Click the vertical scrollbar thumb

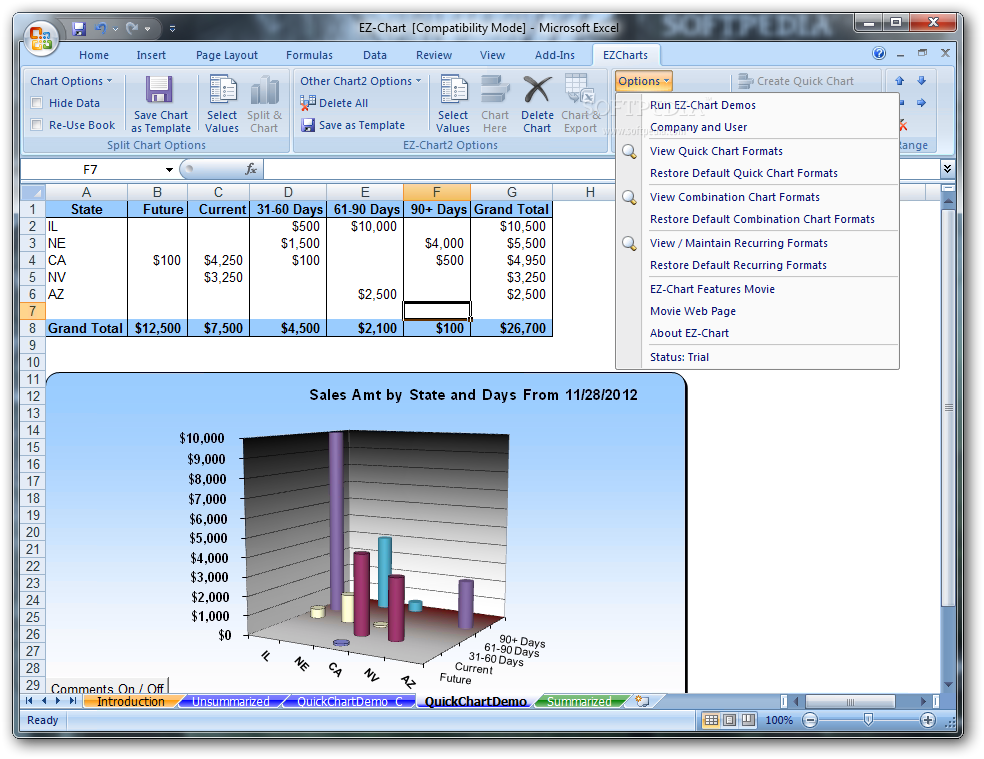(948, 407)
